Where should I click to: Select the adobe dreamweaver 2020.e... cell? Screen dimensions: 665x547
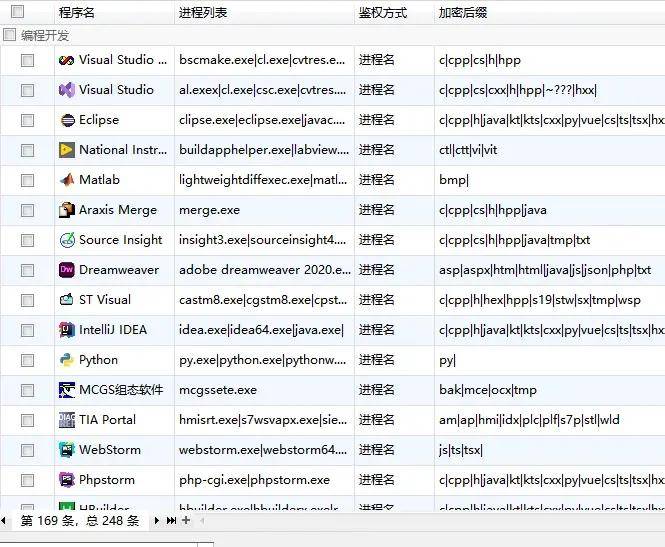265,270
